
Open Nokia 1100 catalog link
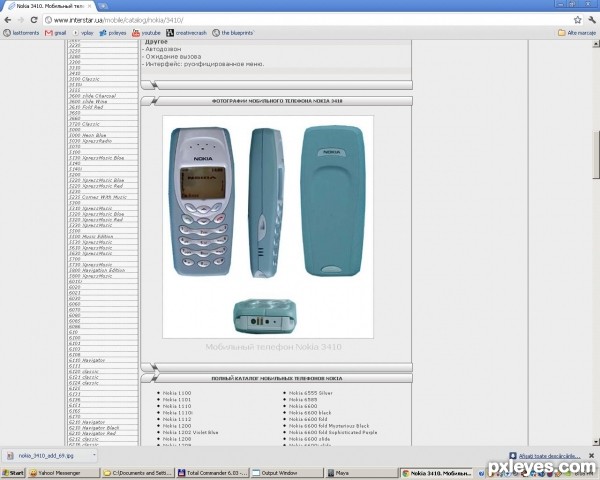(x=177, y=393)
